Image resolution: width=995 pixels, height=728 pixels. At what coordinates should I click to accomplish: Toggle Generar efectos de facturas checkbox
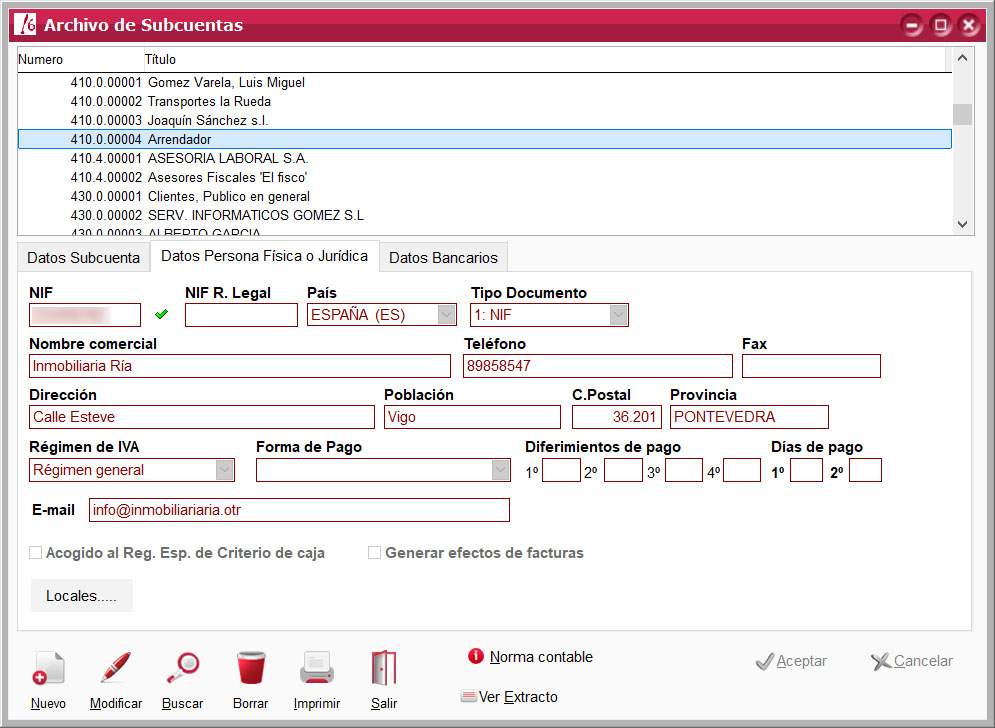coord(374,552)
